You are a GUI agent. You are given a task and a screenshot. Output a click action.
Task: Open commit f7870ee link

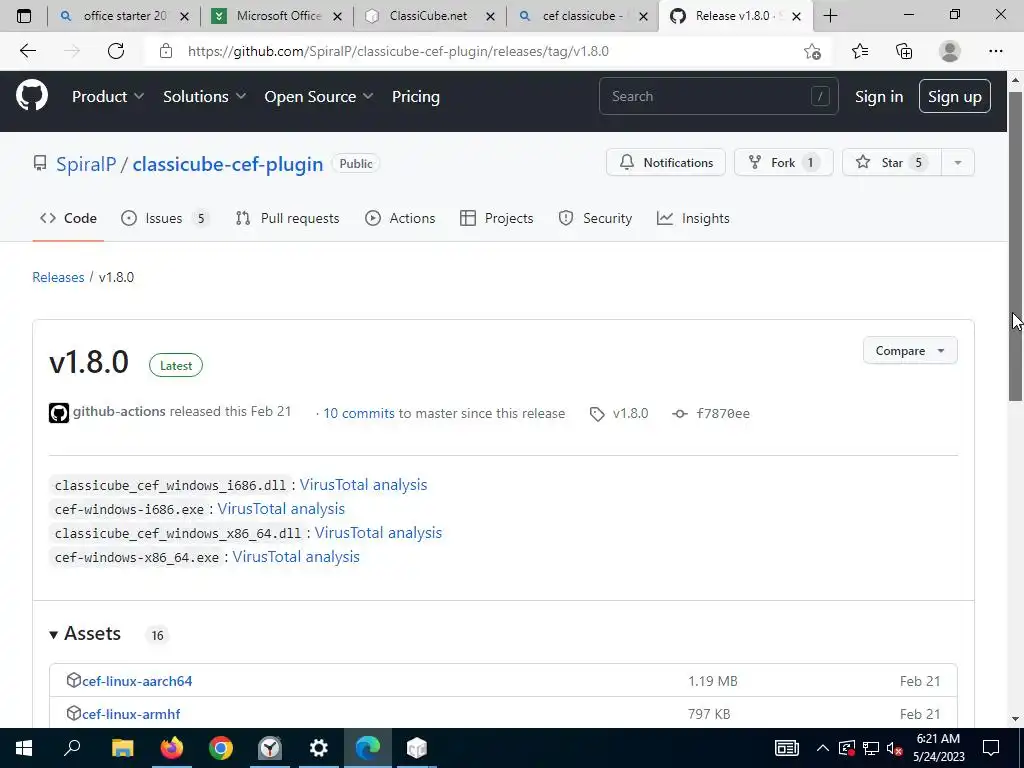pos(722,413)
